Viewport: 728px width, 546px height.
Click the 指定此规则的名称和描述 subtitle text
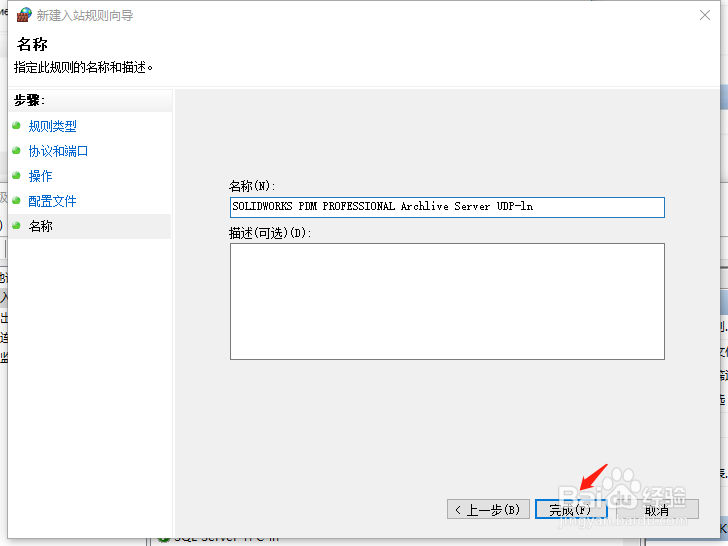84,67
